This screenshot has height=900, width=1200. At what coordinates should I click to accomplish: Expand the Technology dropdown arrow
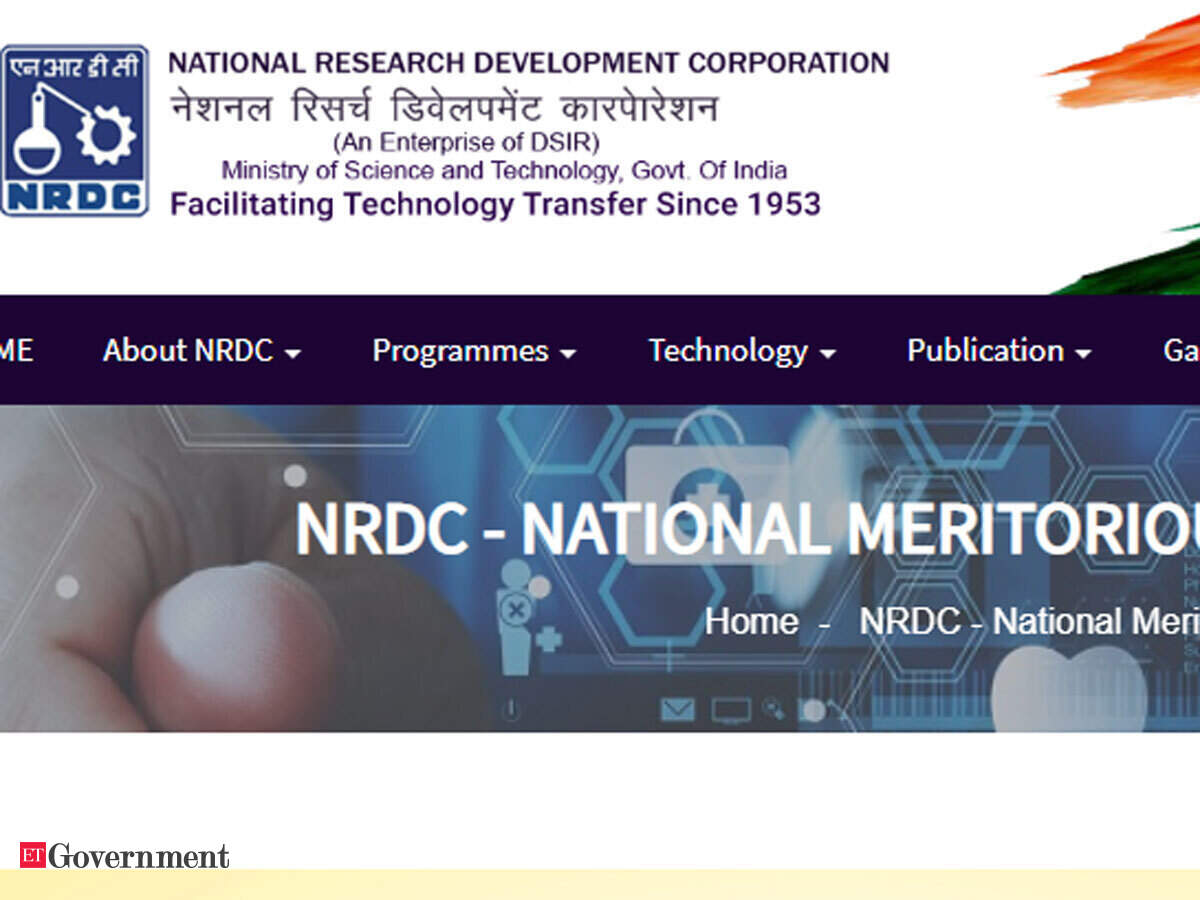click(827, 354)
